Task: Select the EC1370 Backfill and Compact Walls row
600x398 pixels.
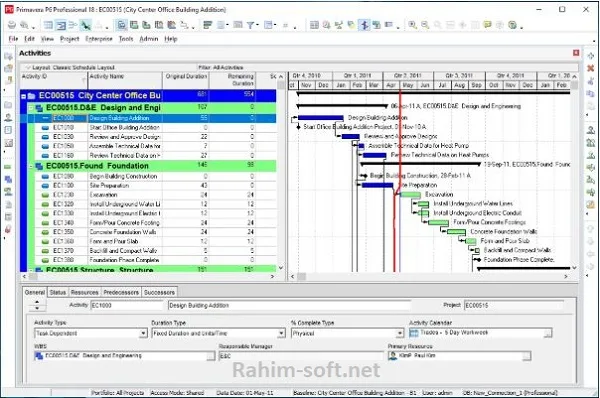Action: [155, 251]
